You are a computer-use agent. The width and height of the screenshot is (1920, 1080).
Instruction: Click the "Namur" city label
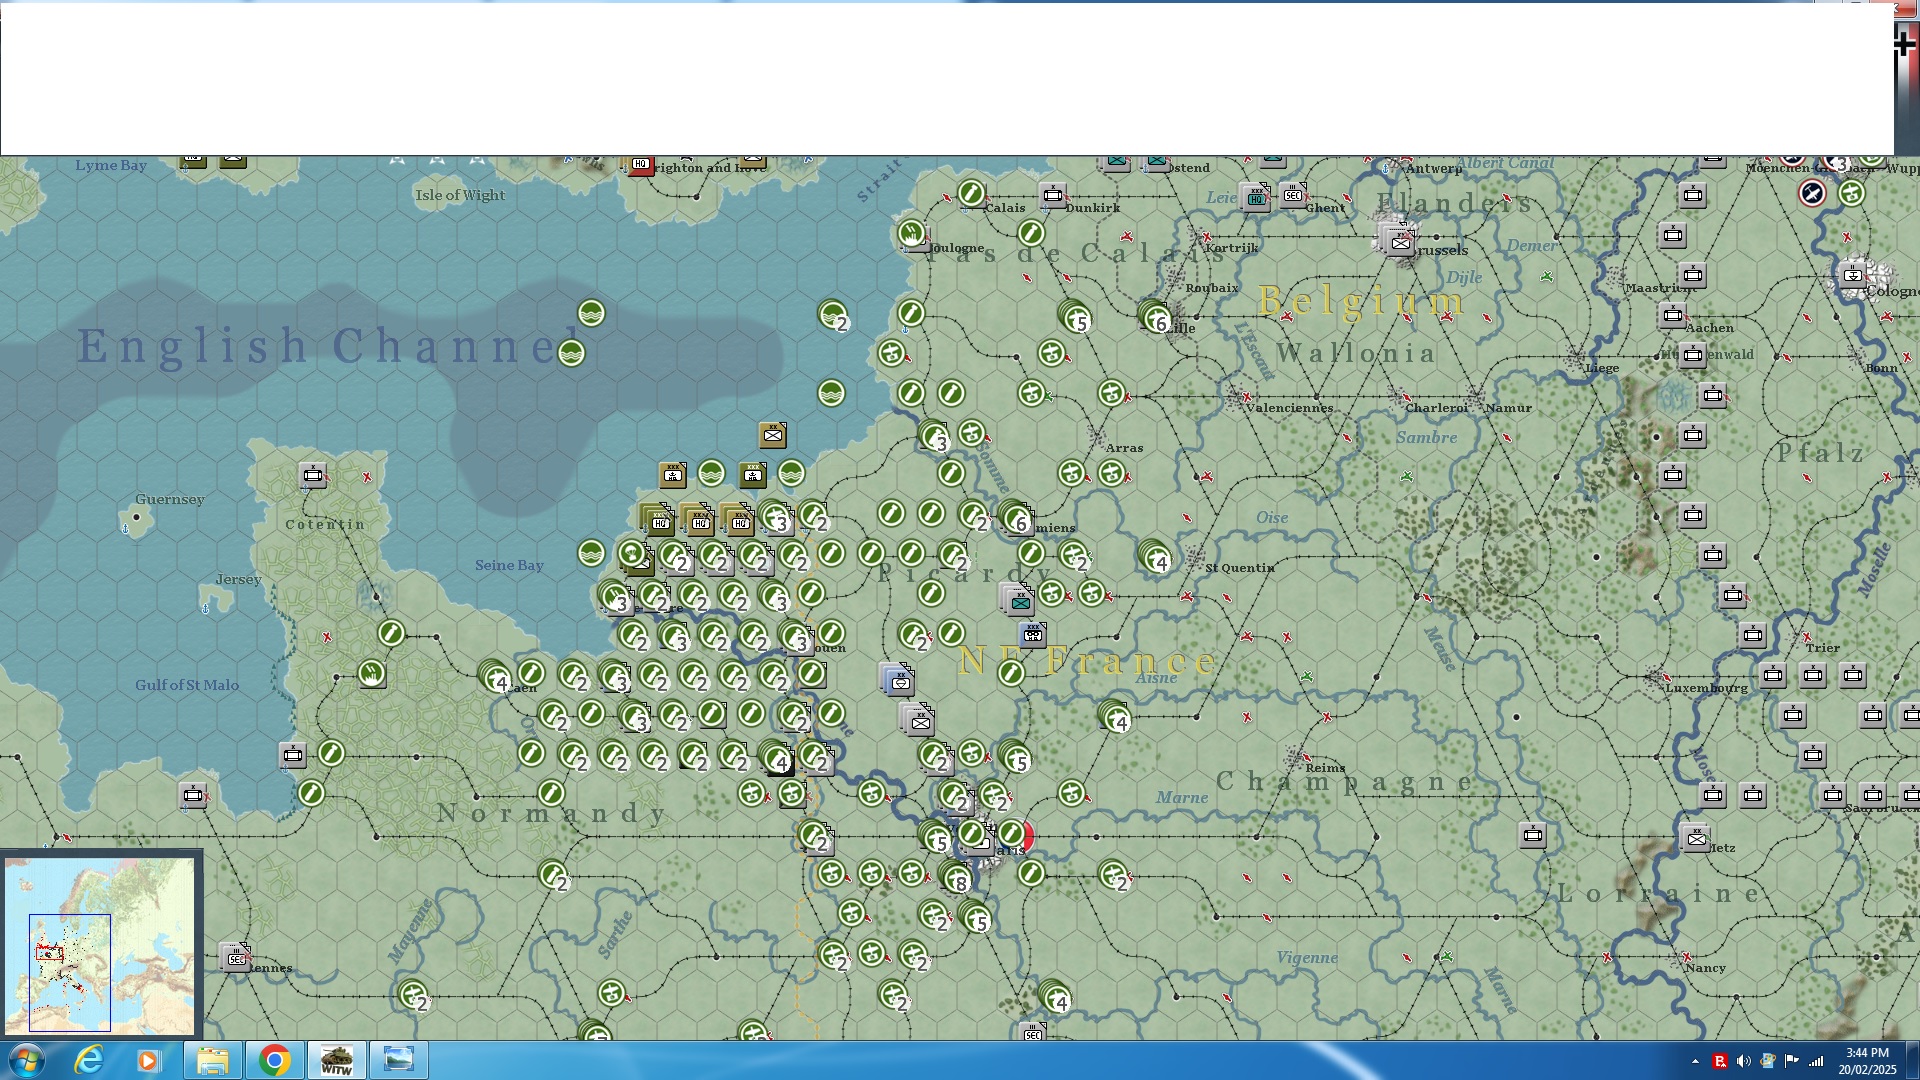(x=1508, y=408)
